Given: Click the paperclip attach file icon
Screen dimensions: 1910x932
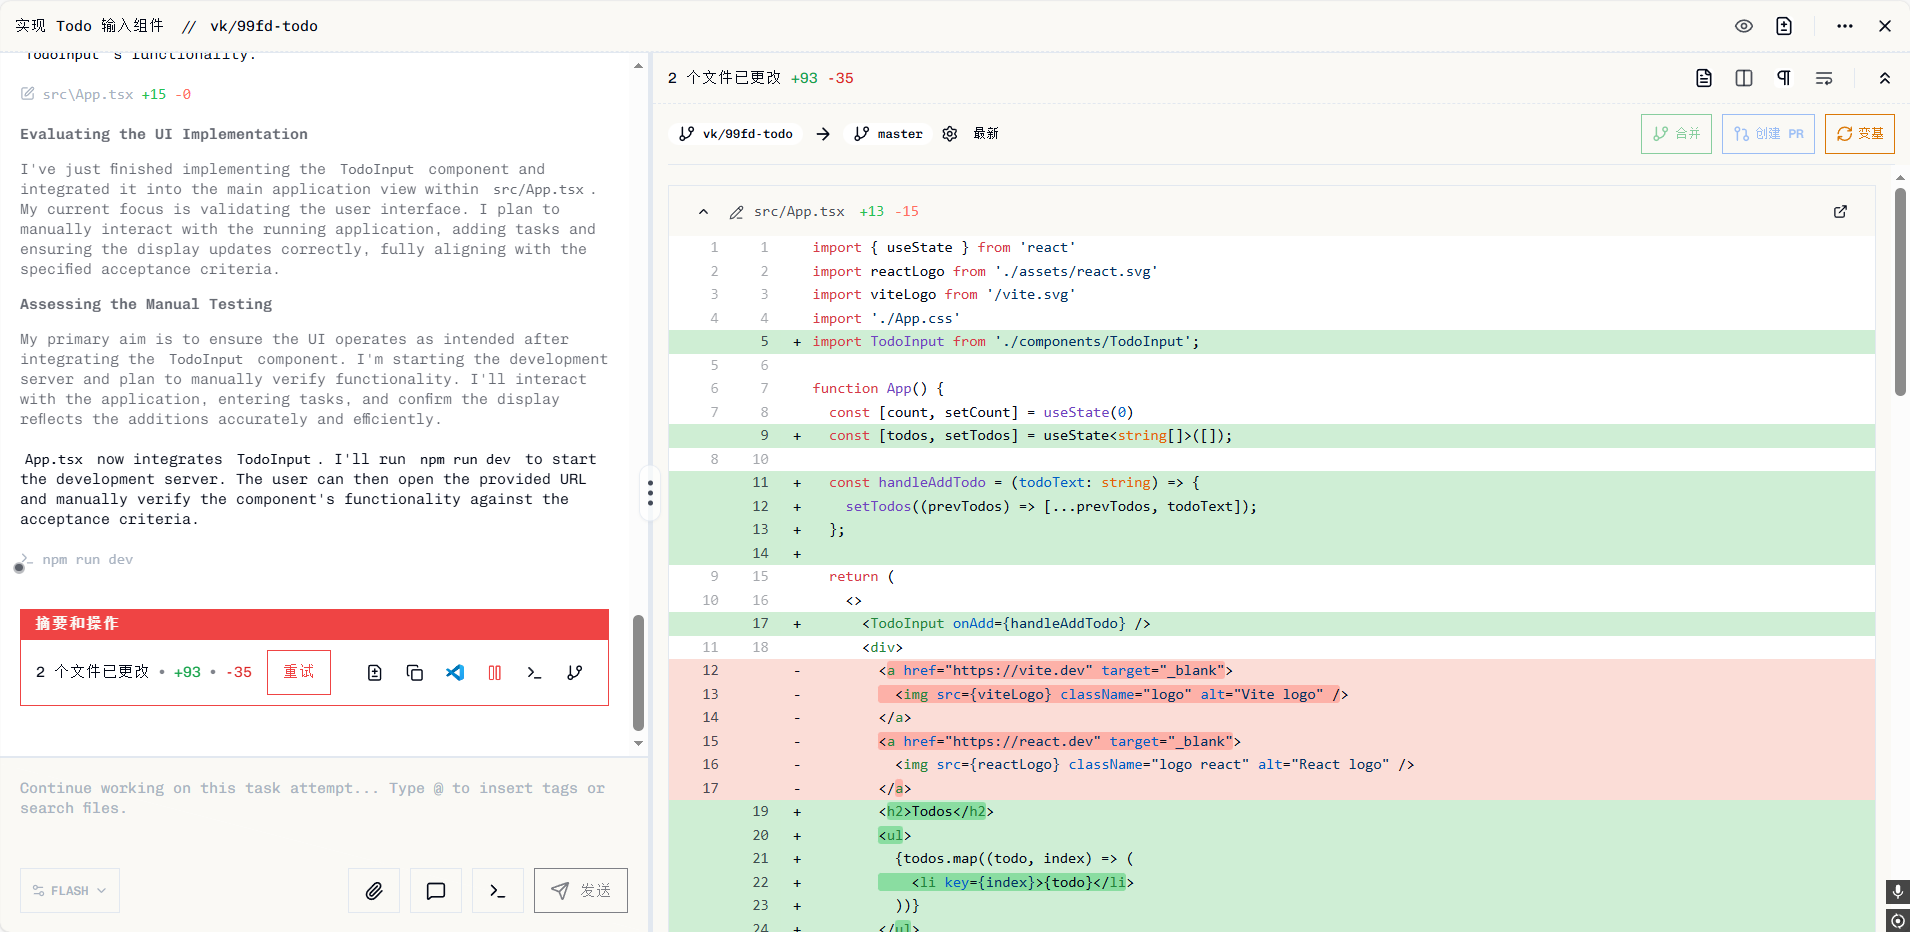Looking at the screenshot, I should [374, 891].
